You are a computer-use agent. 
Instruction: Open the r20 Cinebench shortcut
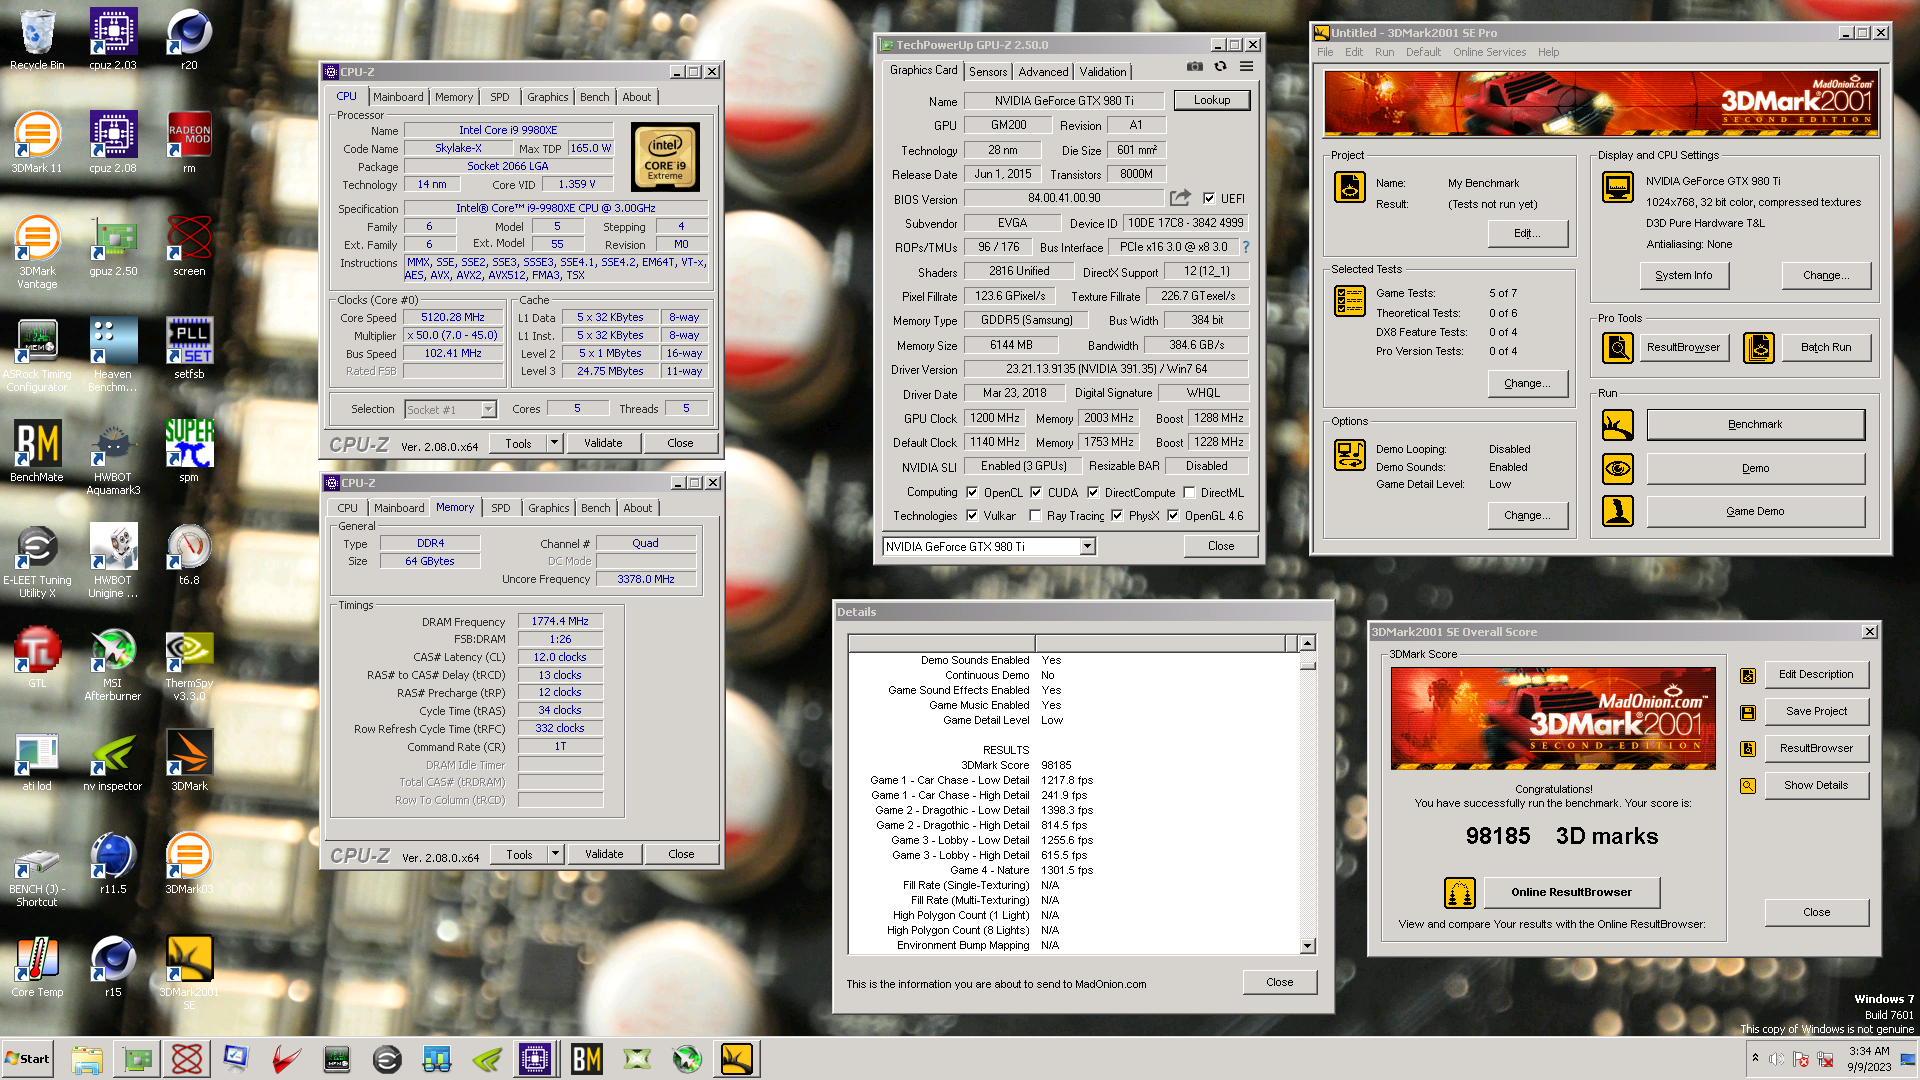point(189,40)
